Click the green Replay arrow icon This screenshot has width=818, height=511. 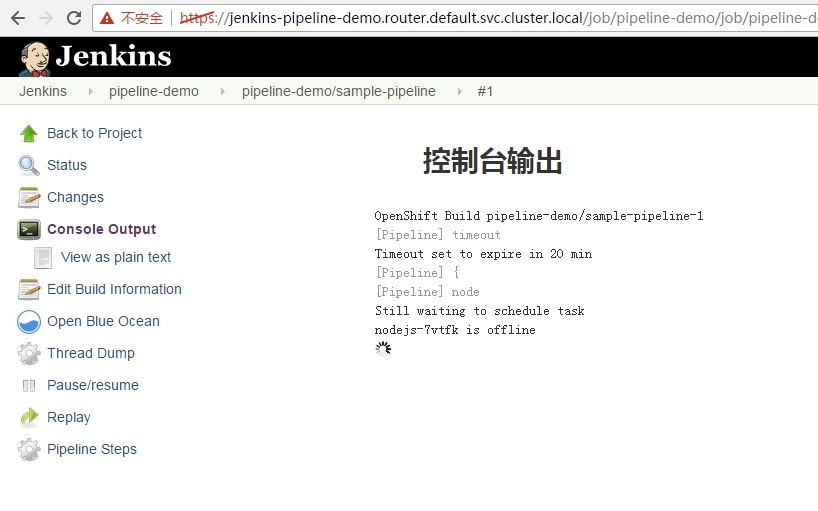[29, 417]
